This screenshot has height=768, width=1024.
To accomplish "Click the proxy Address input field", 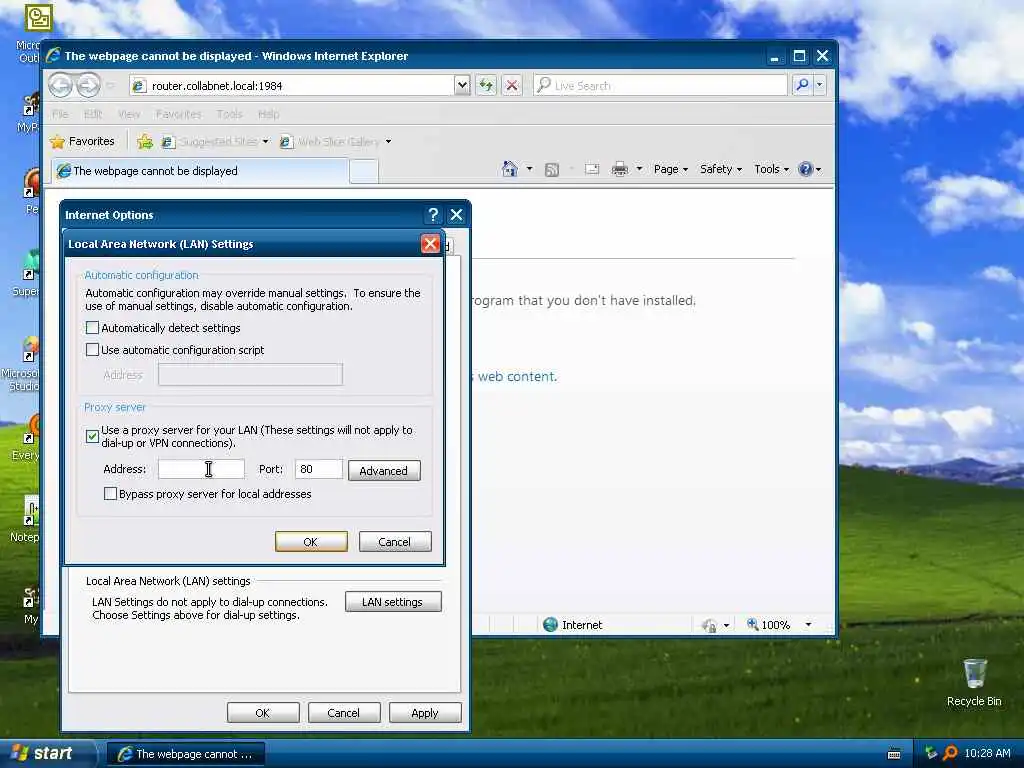I will tap(201, 469).
